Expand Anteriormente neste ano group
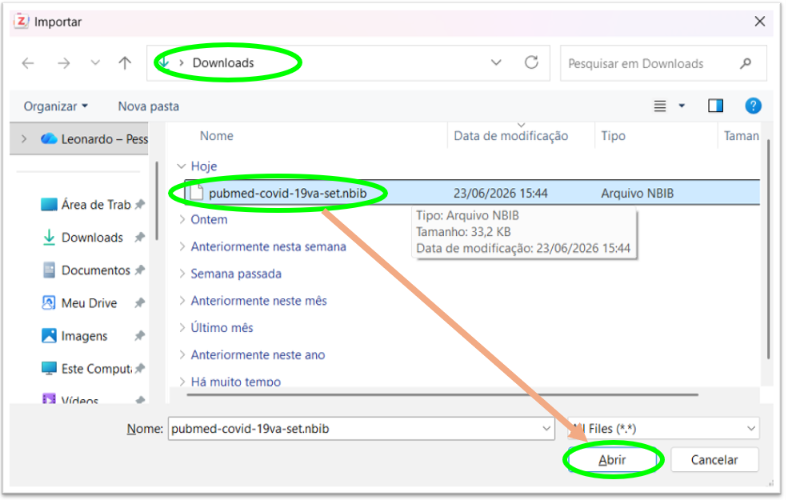 pos(181,355)
